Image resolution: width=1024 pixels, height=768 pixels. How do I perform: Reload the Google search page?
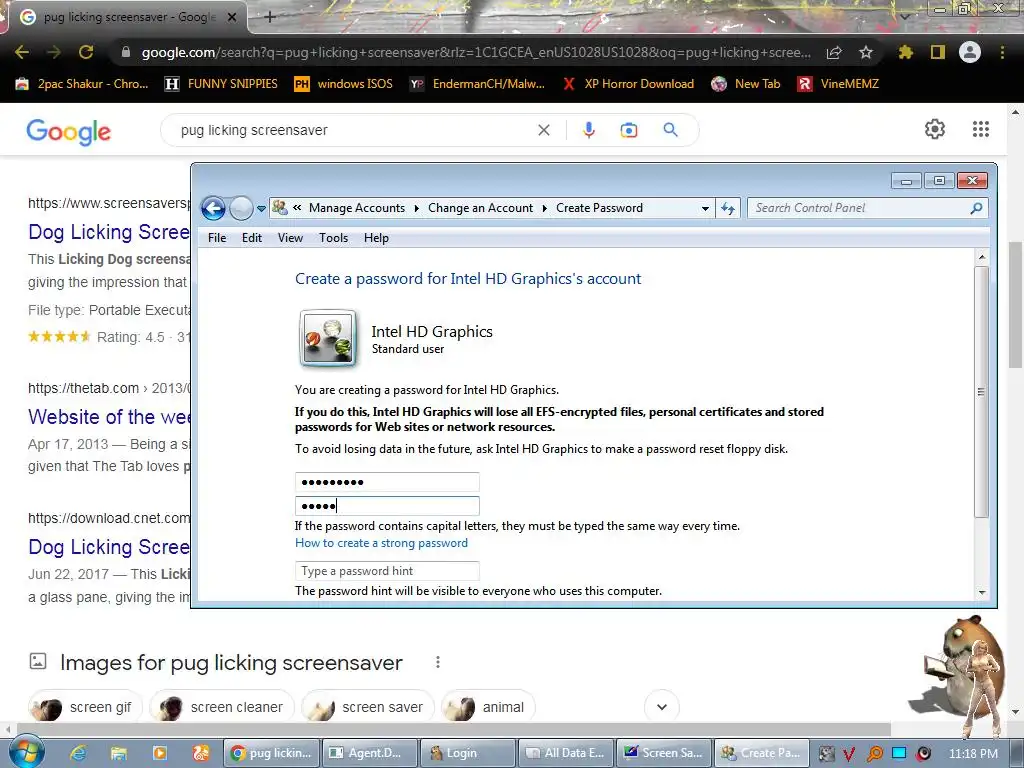(86, 52)
